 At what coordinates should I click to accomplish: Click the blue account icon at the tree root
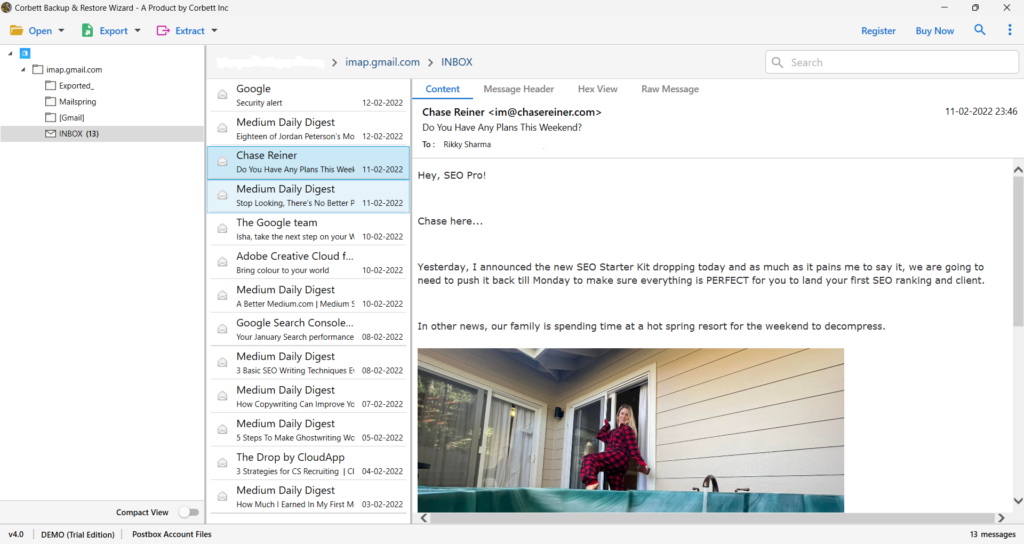click(x=25, y=54)
